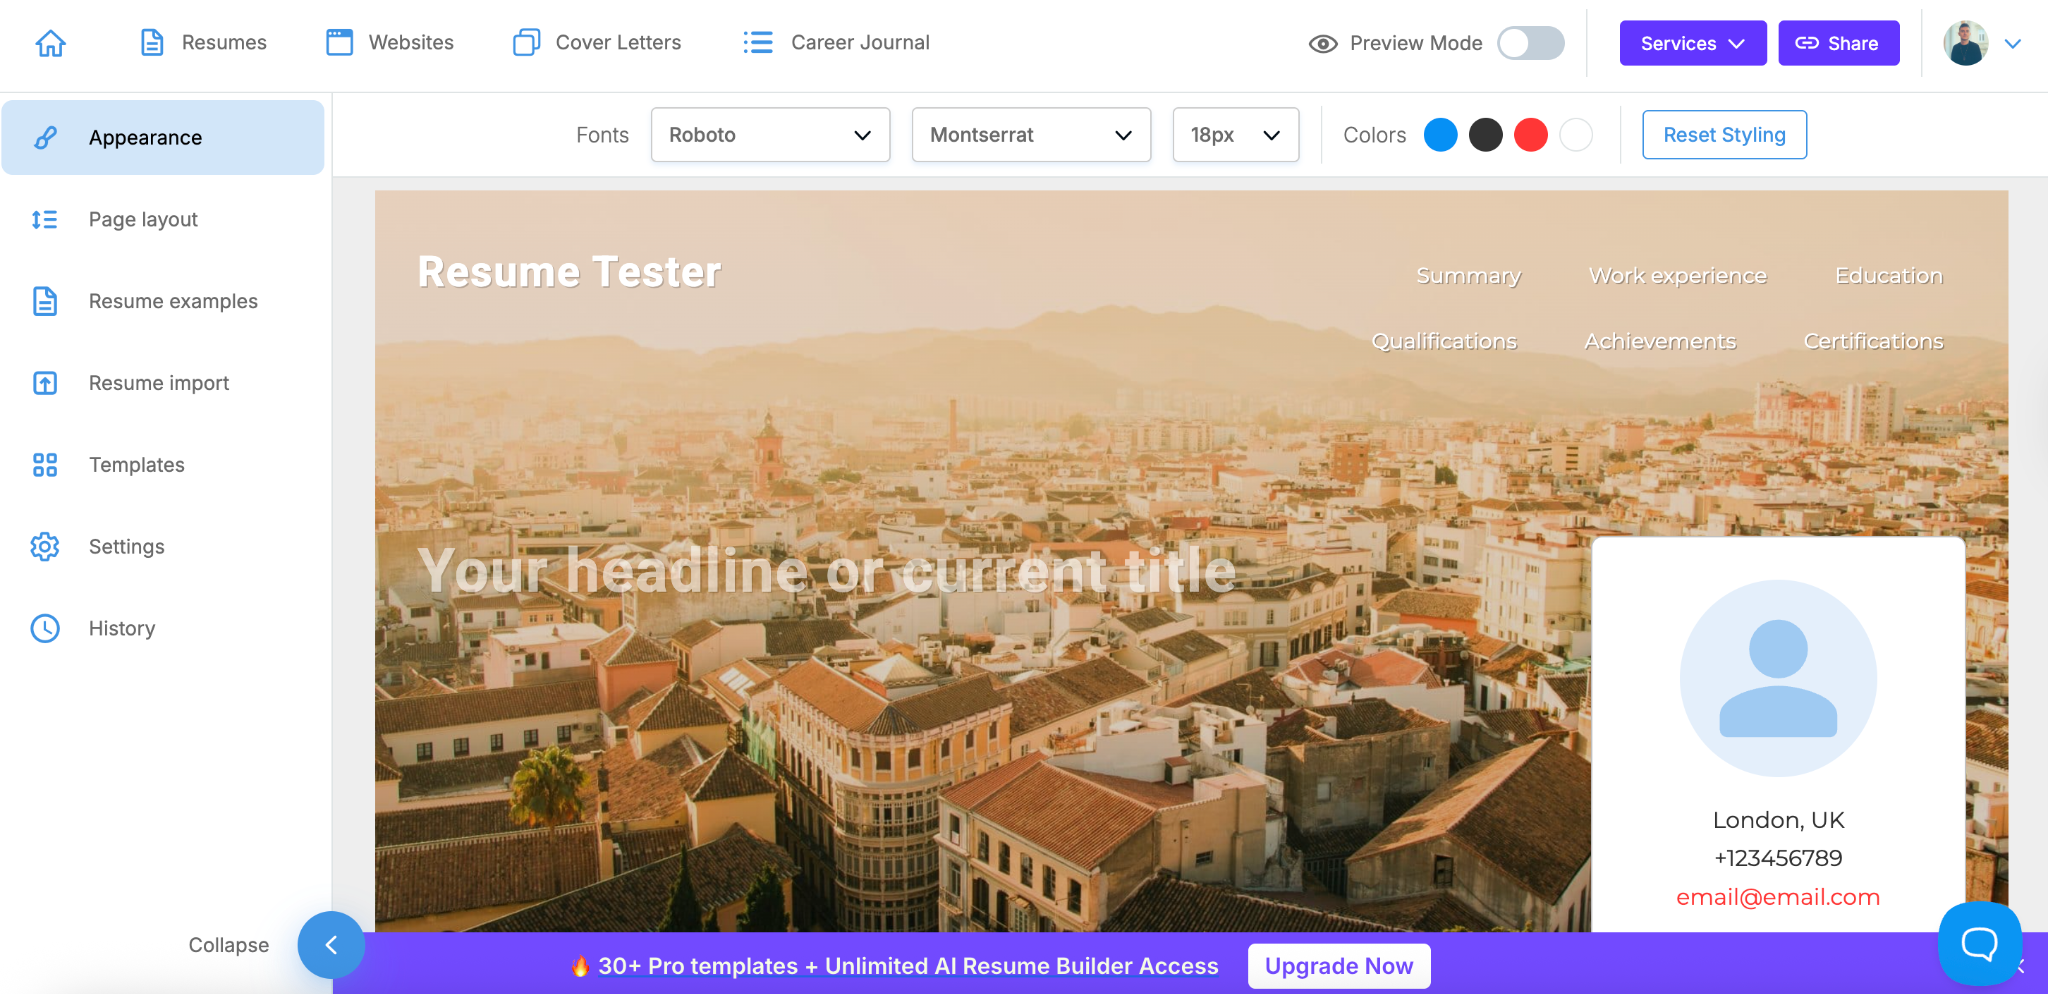Click the profile photo placeholder on resume
2048x994 pixels.
point(1777,678)
